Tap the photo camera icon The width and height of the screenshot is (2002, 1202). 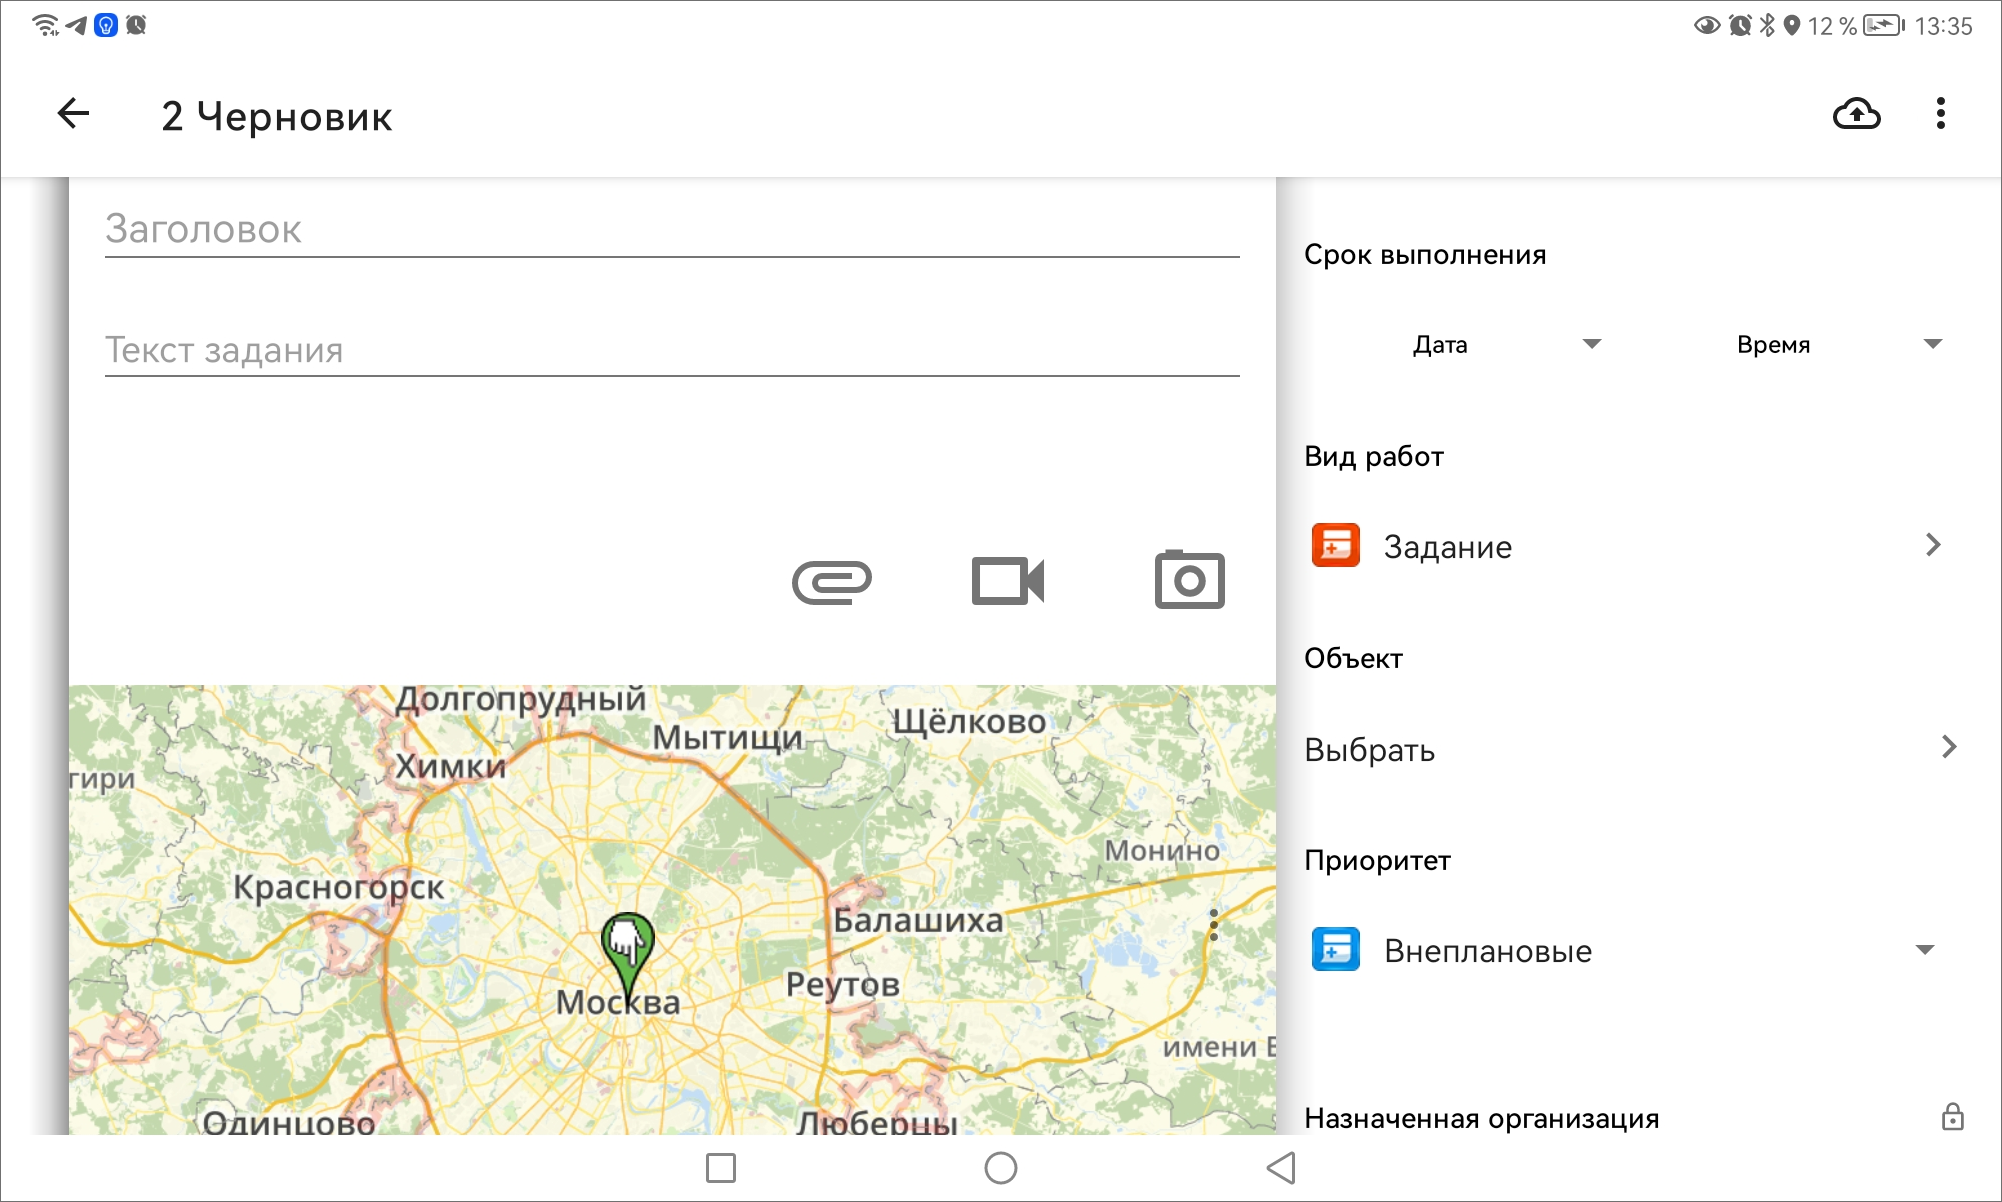tap(1189, 580)
